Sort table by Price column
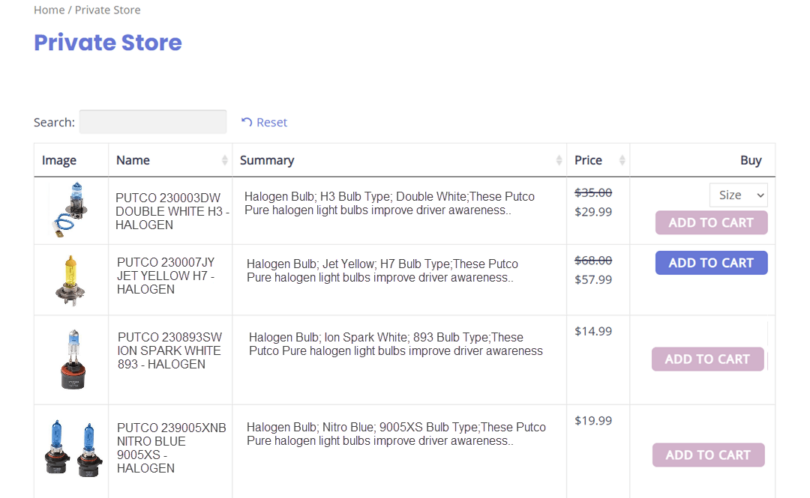Image resolution: width=810 pixels, height=498 pixels. pos(598,160)
